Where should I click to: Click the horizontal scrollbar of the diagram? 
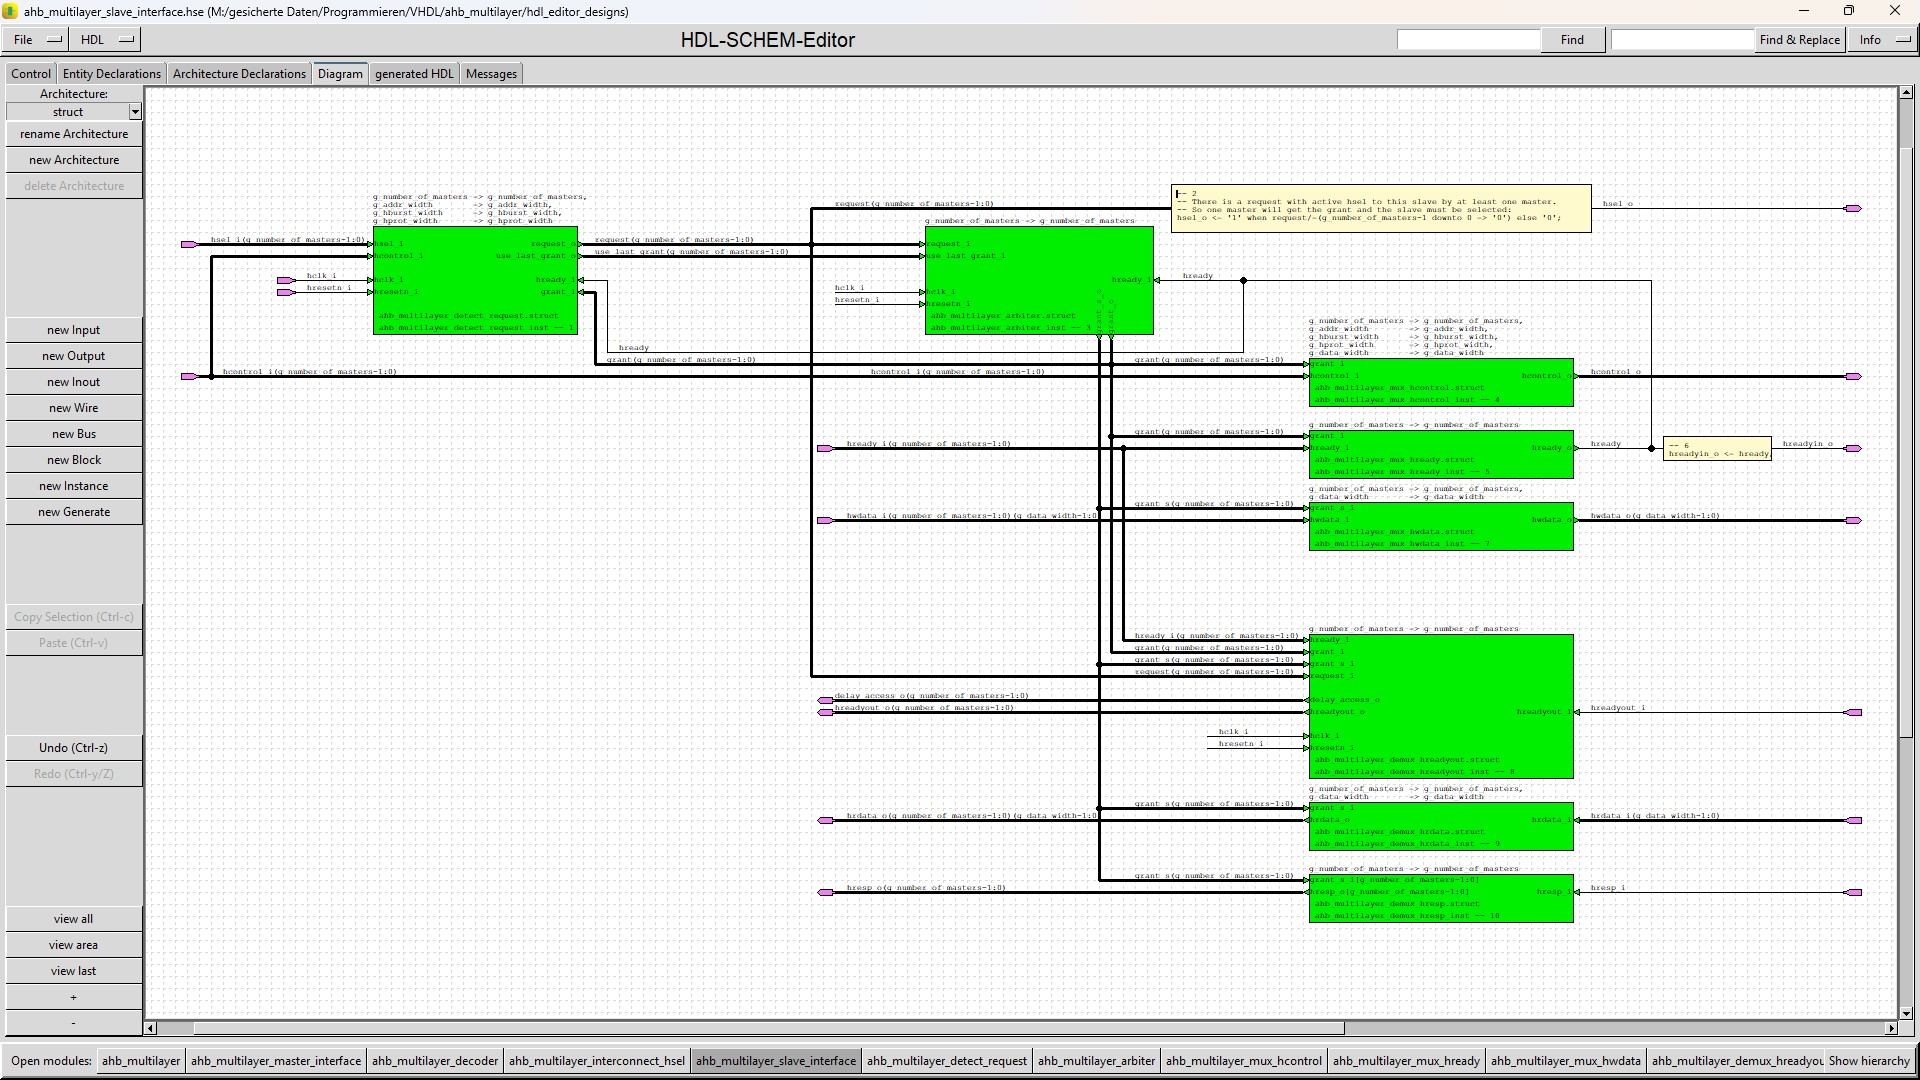click(x=768, y=1028)
